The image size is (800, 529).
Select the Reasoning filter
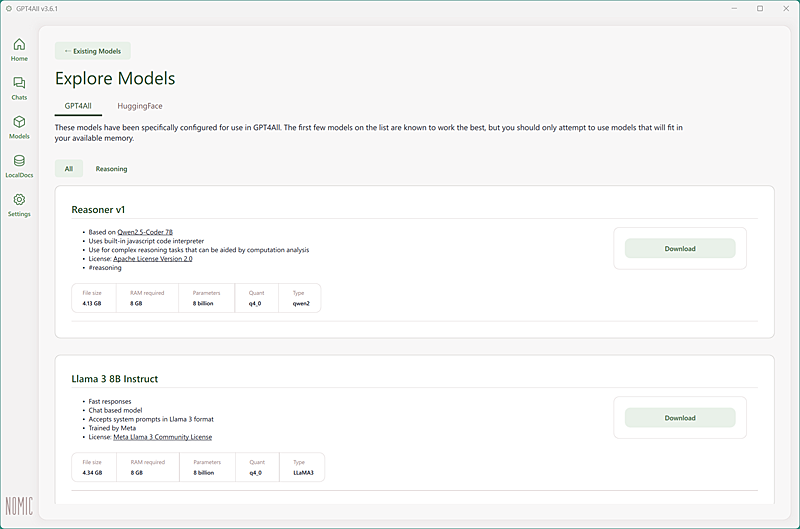point(111,169)
